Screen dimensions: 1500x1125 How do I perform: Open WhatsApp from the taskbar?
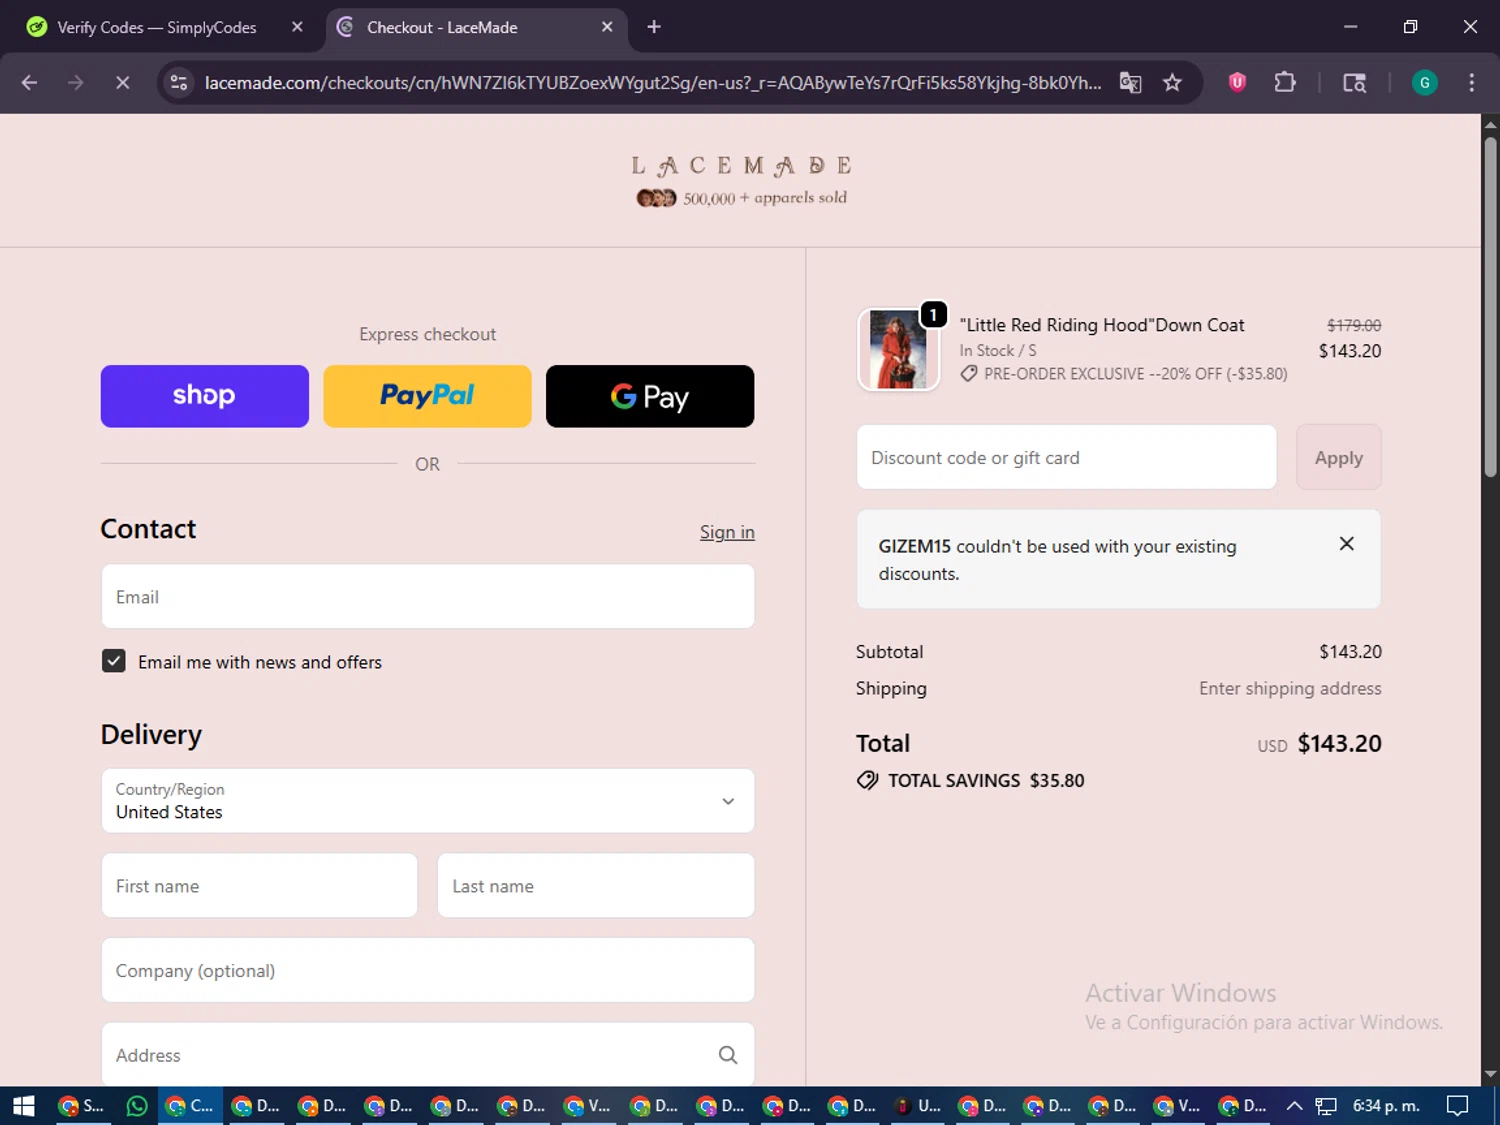click(137, 1105)
